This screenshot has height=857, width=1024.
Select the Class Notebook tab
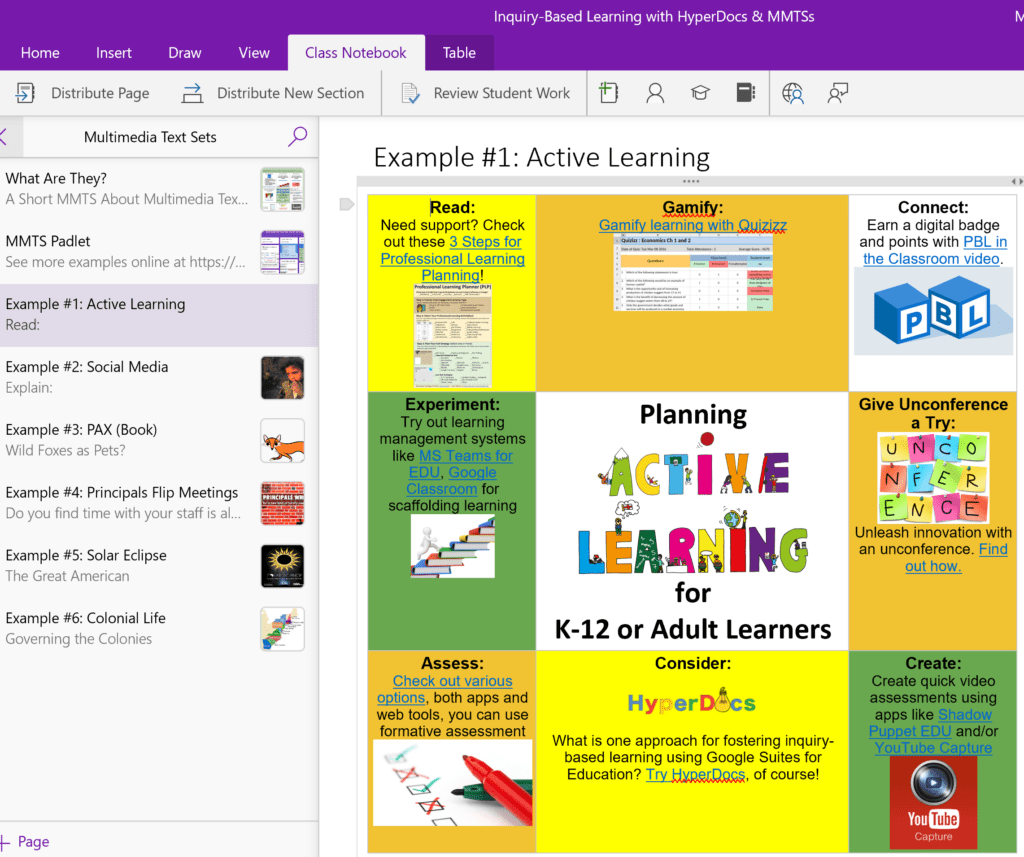point(356,53)
